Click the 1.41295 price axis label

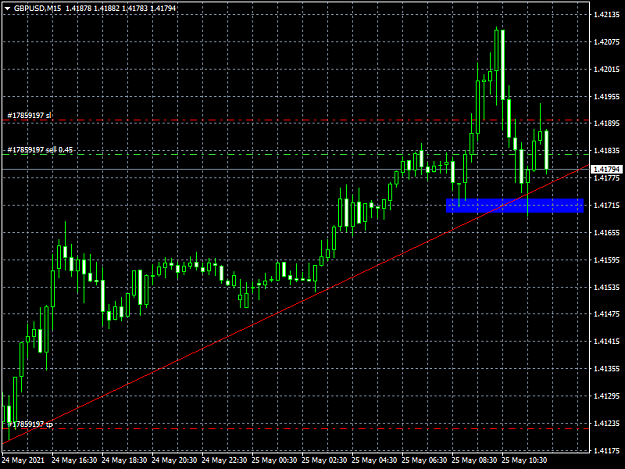(x=606, y=396)
